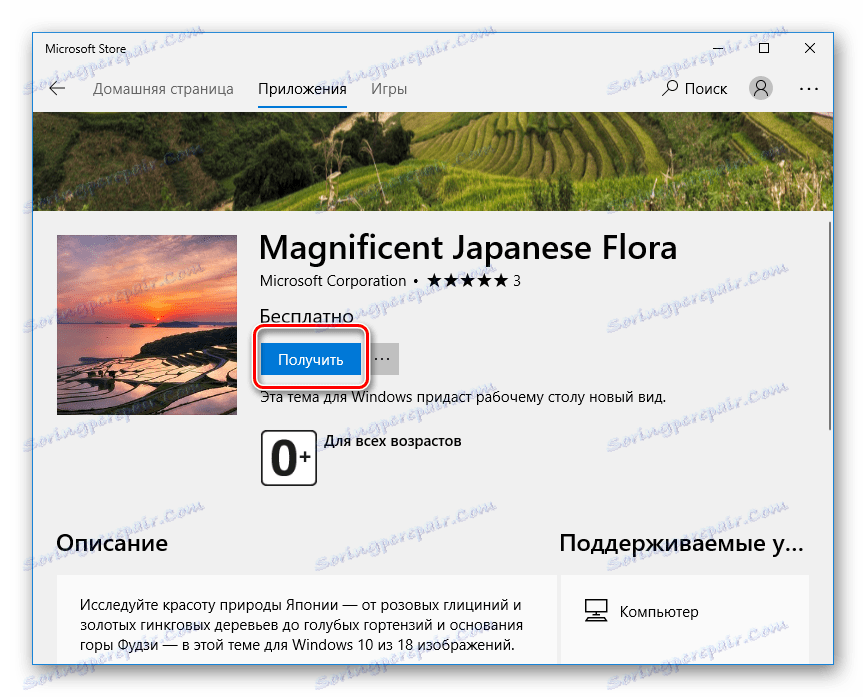Viewport: 866px width, 697px height.
Task: Switch to the Приложения tab
Action: (305, 88)
